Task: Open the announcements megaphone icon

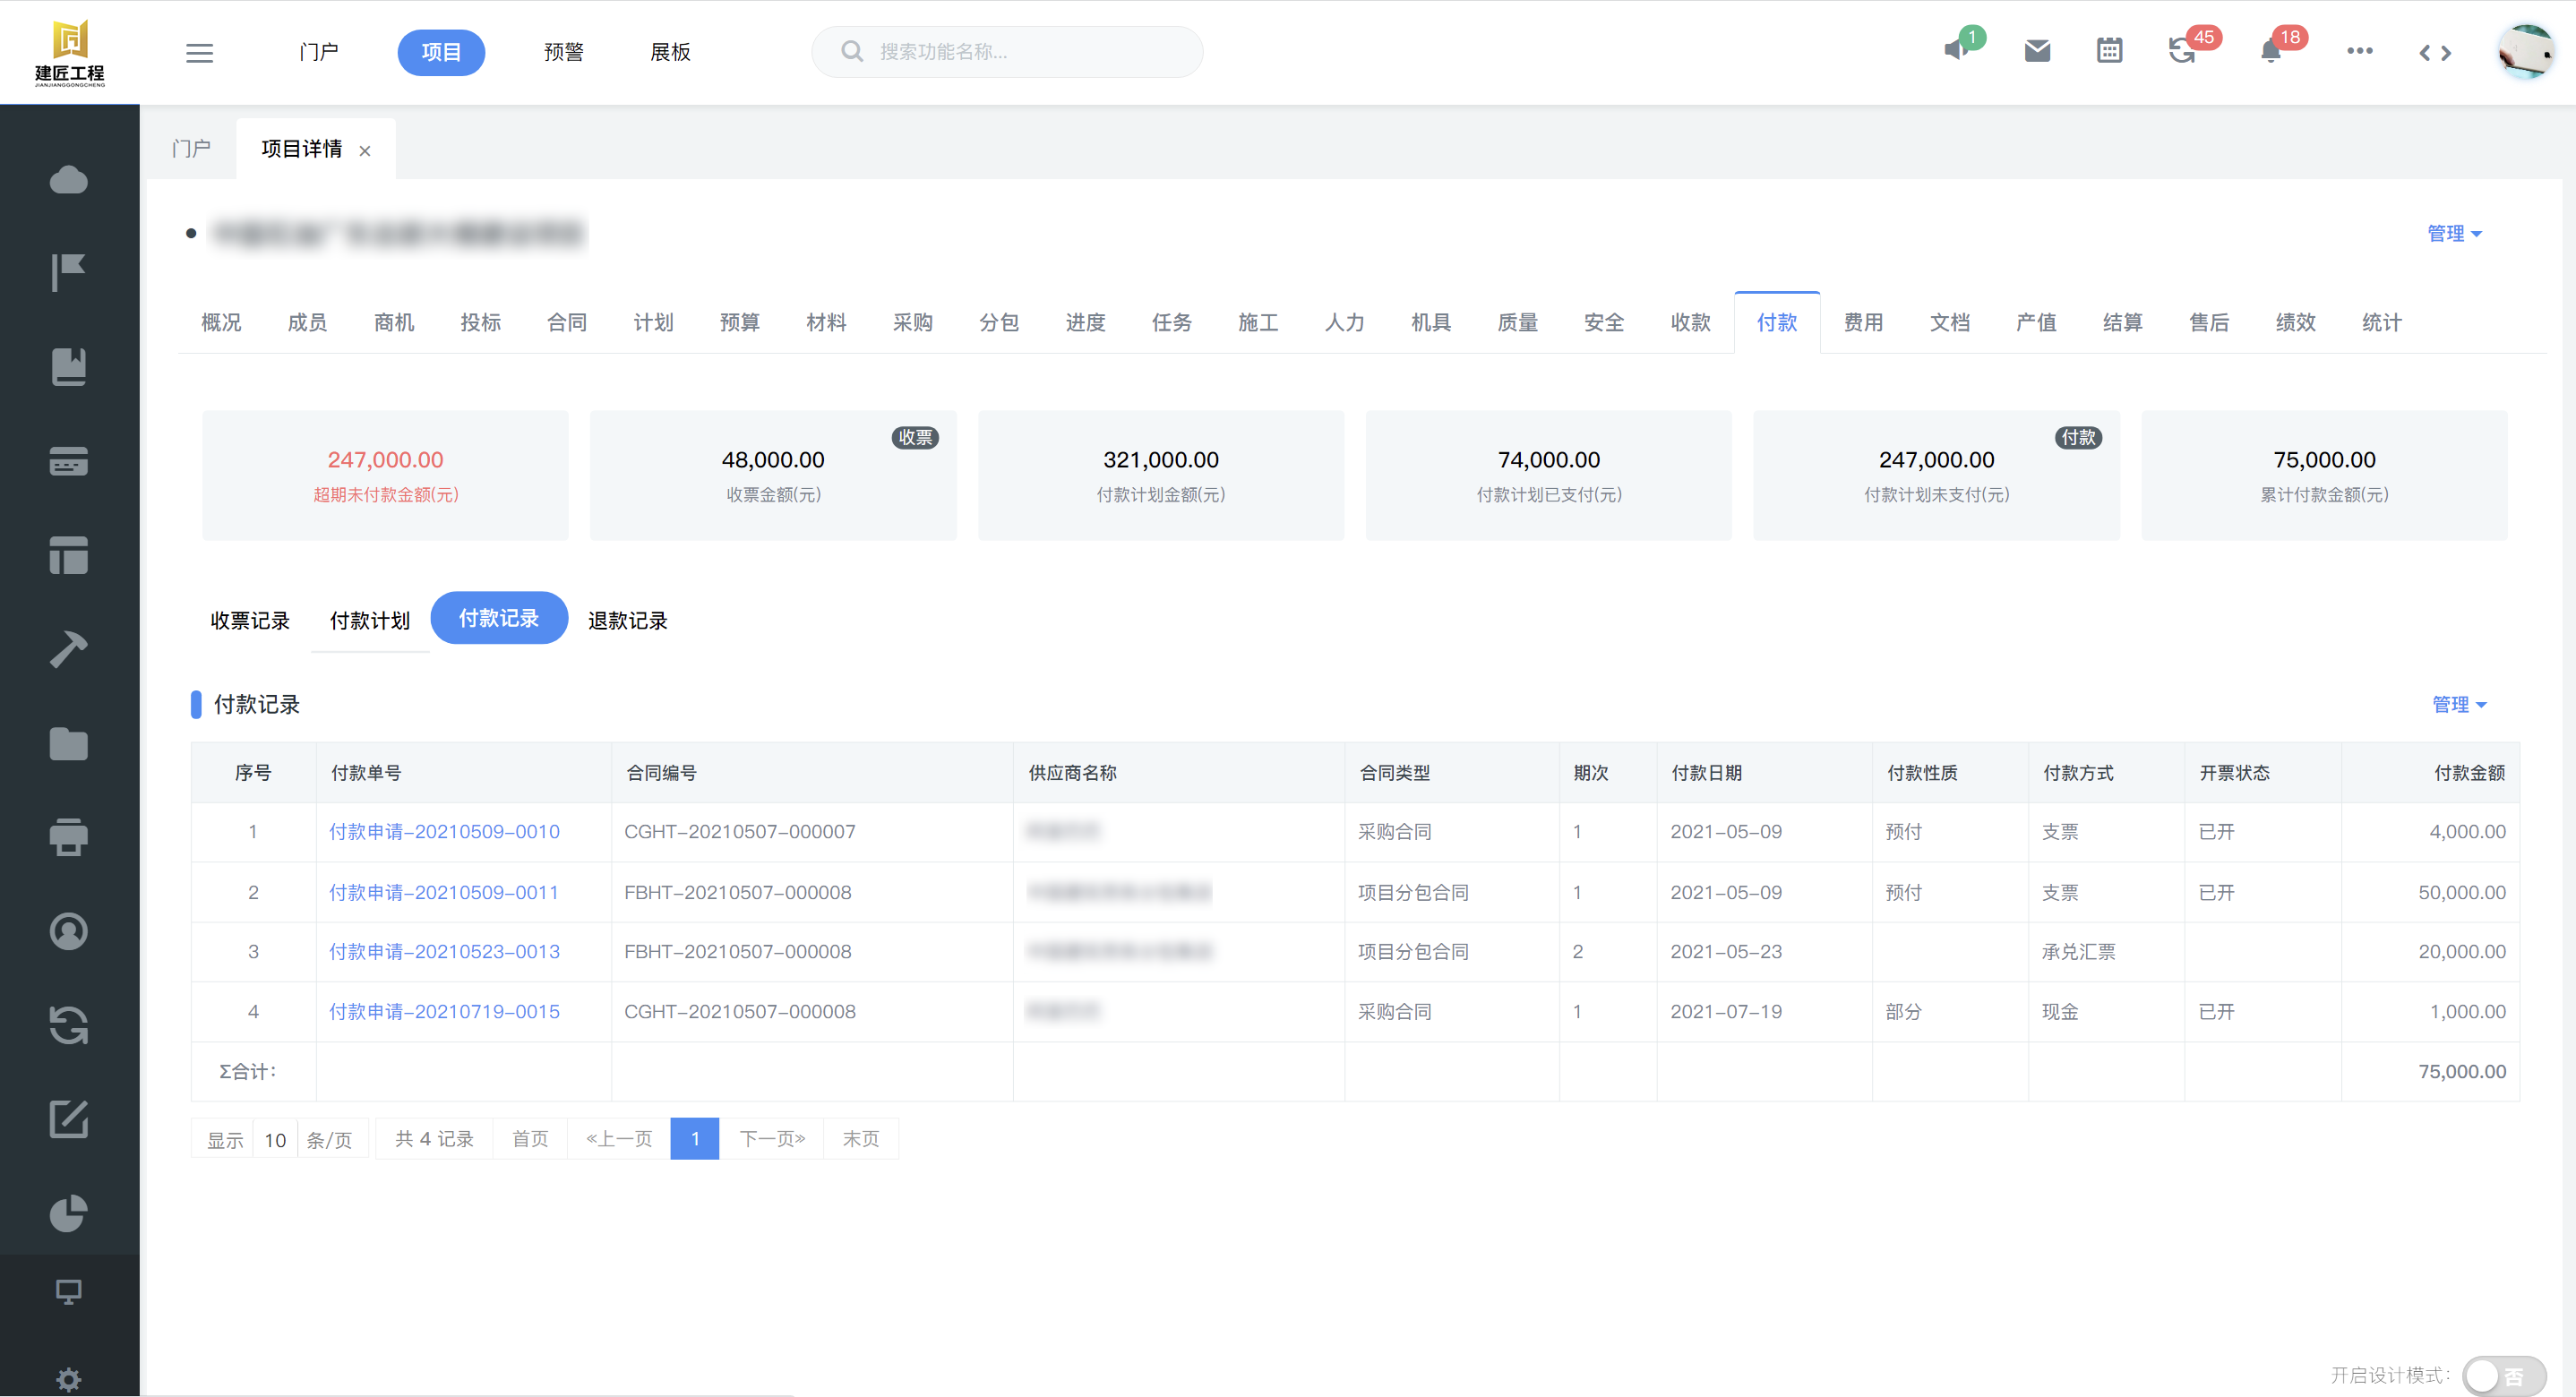Action: (x=1956, y=50)
